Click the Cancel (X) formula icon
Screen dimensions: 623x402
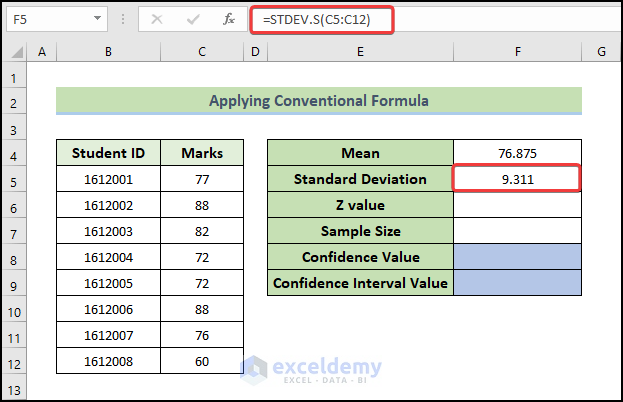pos(157,19)
